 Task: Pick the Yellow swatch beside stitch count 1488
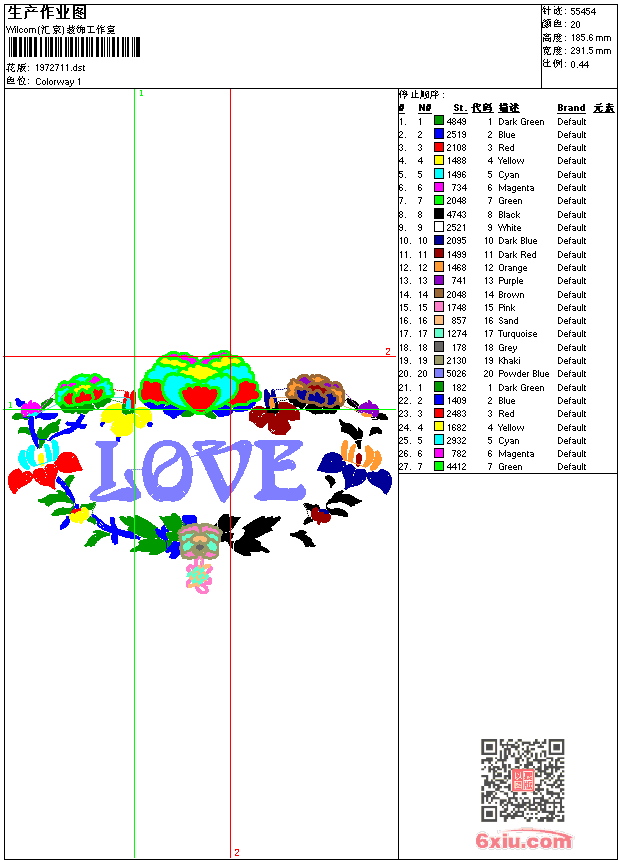point(439,160)
